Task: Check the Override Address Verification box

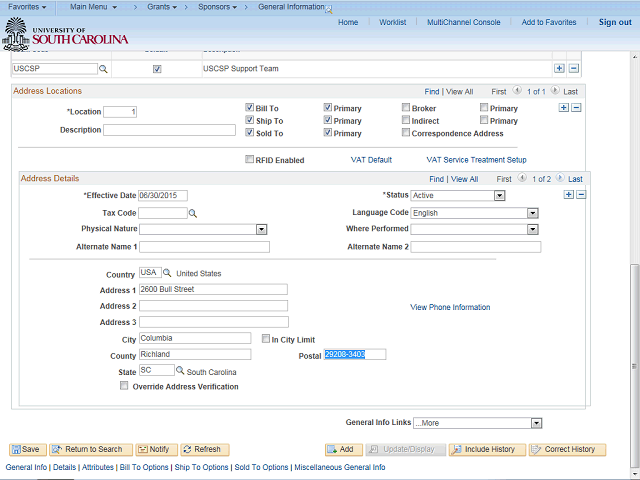Action: (124, 386)
